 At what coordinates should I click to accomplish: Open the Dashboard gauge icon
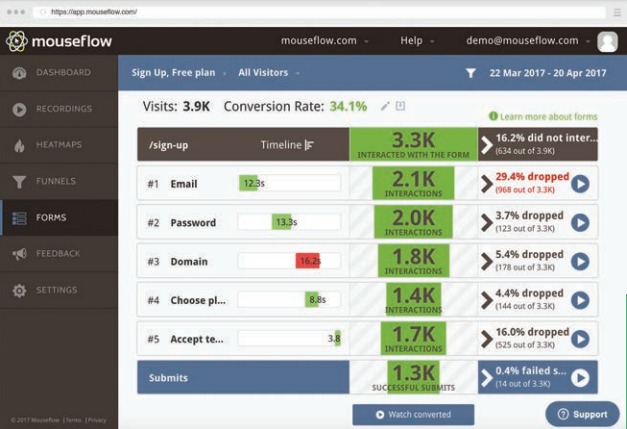coord(19,73)
